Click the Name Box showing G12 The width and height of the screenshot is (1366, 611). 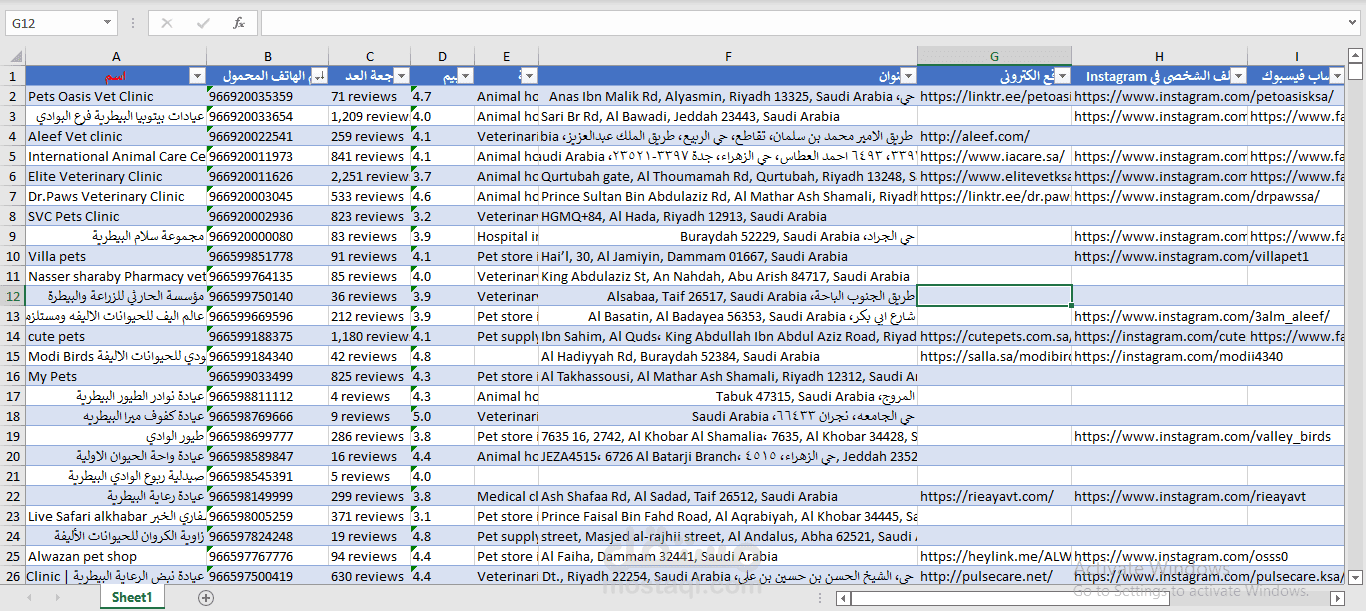point(52,23)
